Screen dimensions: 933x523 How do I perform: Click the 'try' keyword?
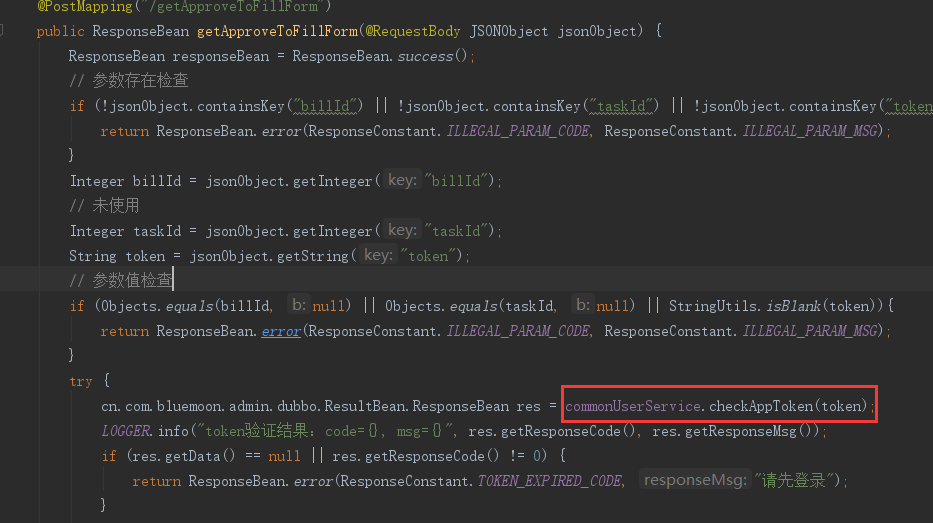81,381
